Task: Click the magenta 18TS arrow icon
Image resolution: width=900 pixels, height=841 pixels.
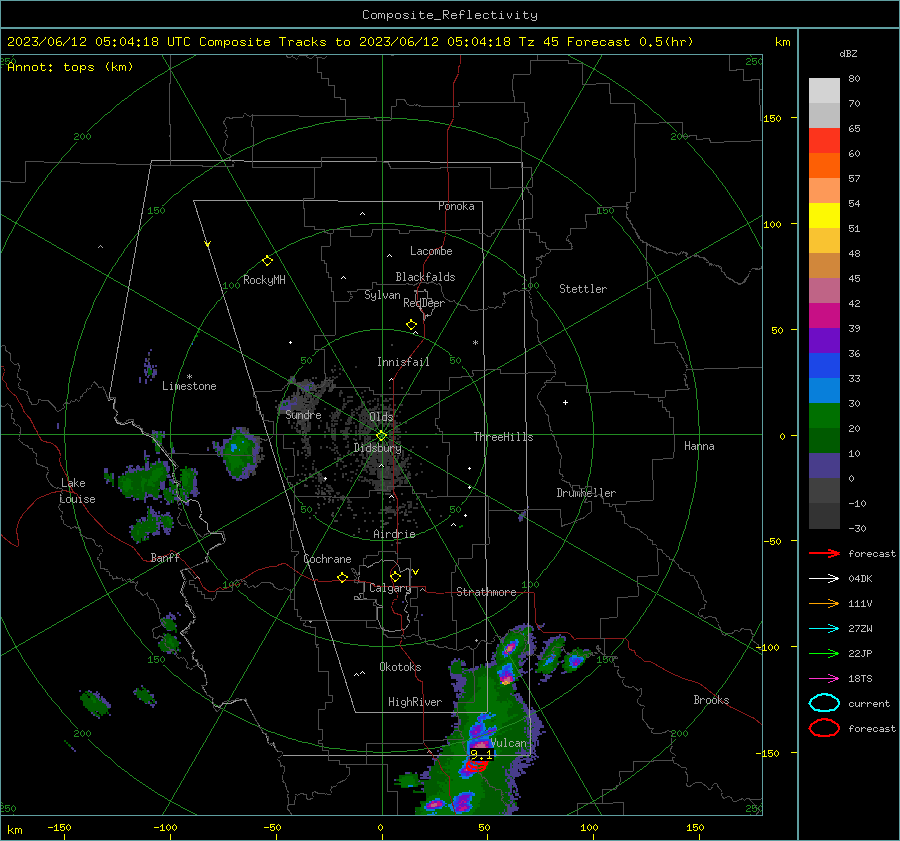Action: [x=824, y=679]
